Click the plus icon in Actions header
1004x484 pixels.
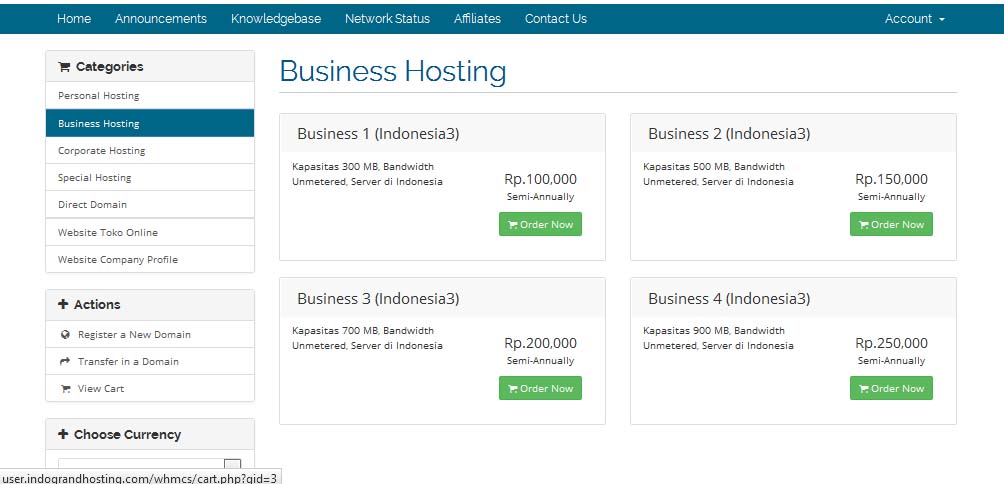pos(63,305)
